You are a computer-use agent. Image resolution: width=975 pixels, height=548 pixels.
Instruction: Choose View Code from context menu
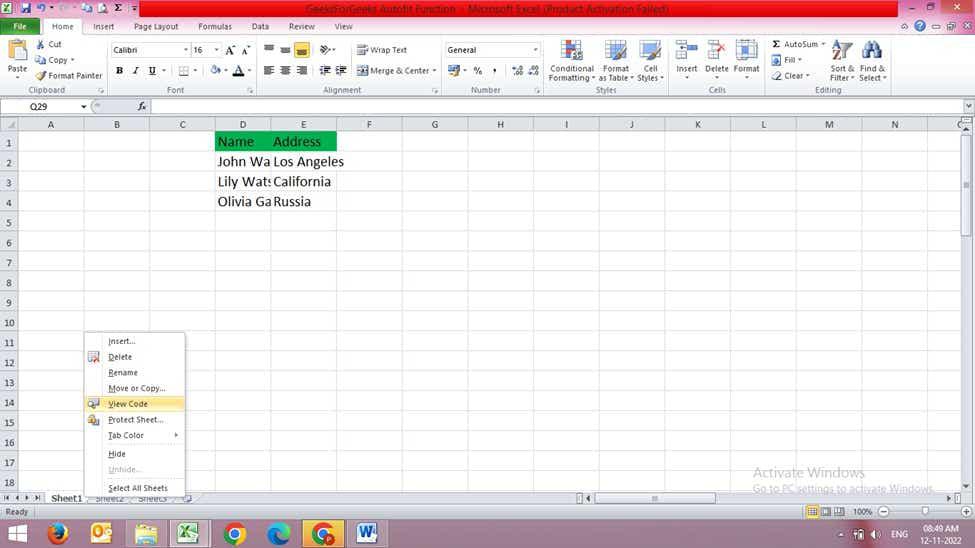tap(134, 404)
